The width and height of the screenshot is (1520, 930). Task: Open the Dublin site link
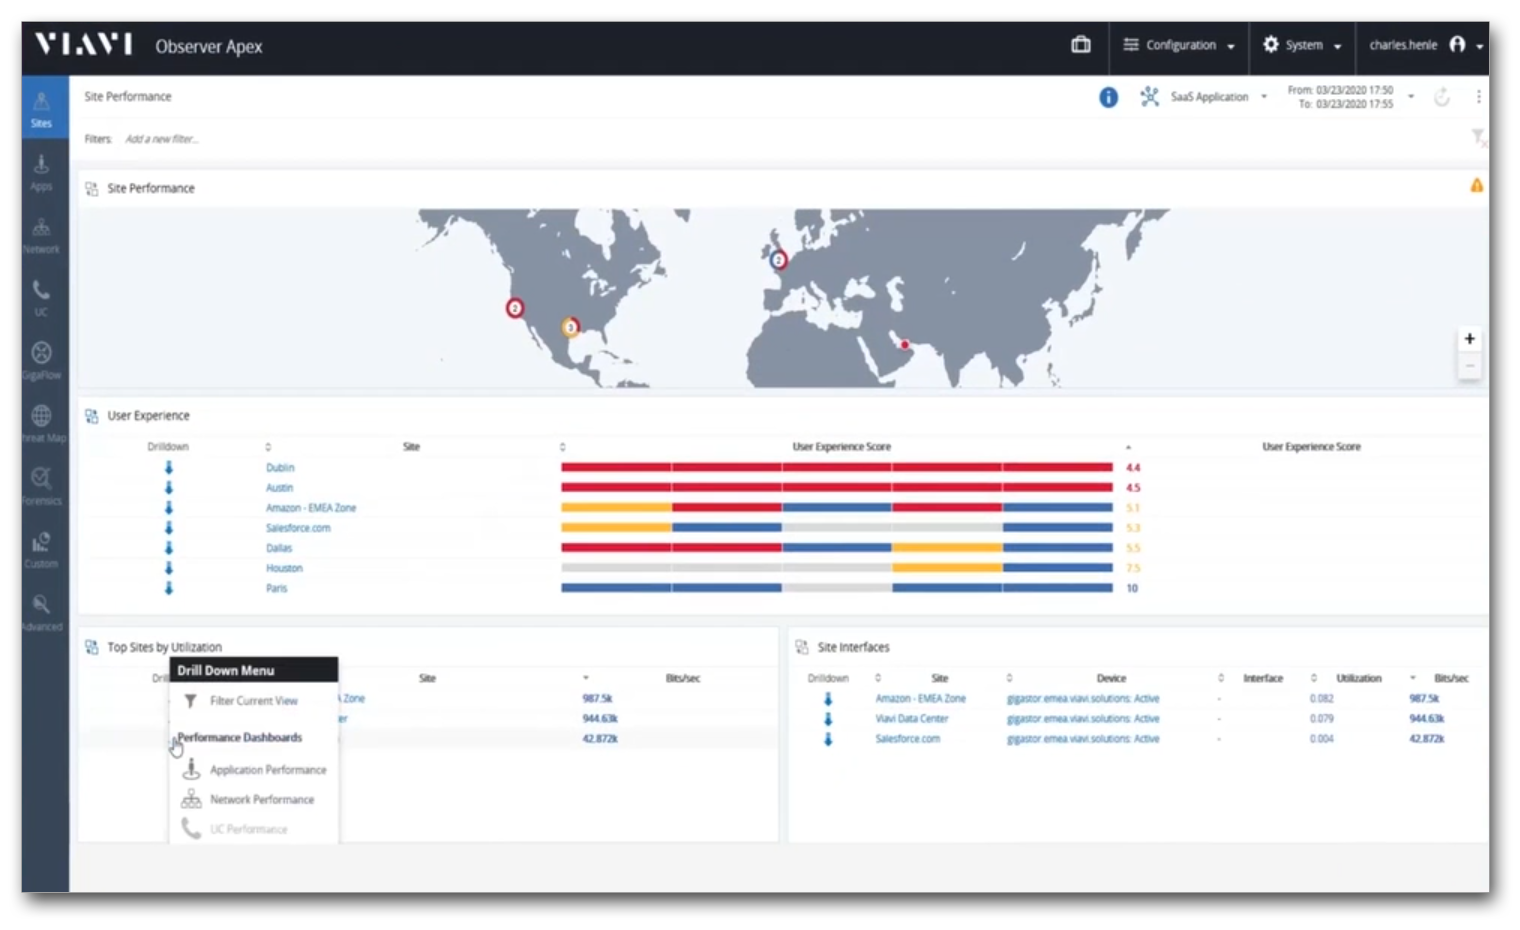pos(280,467)
